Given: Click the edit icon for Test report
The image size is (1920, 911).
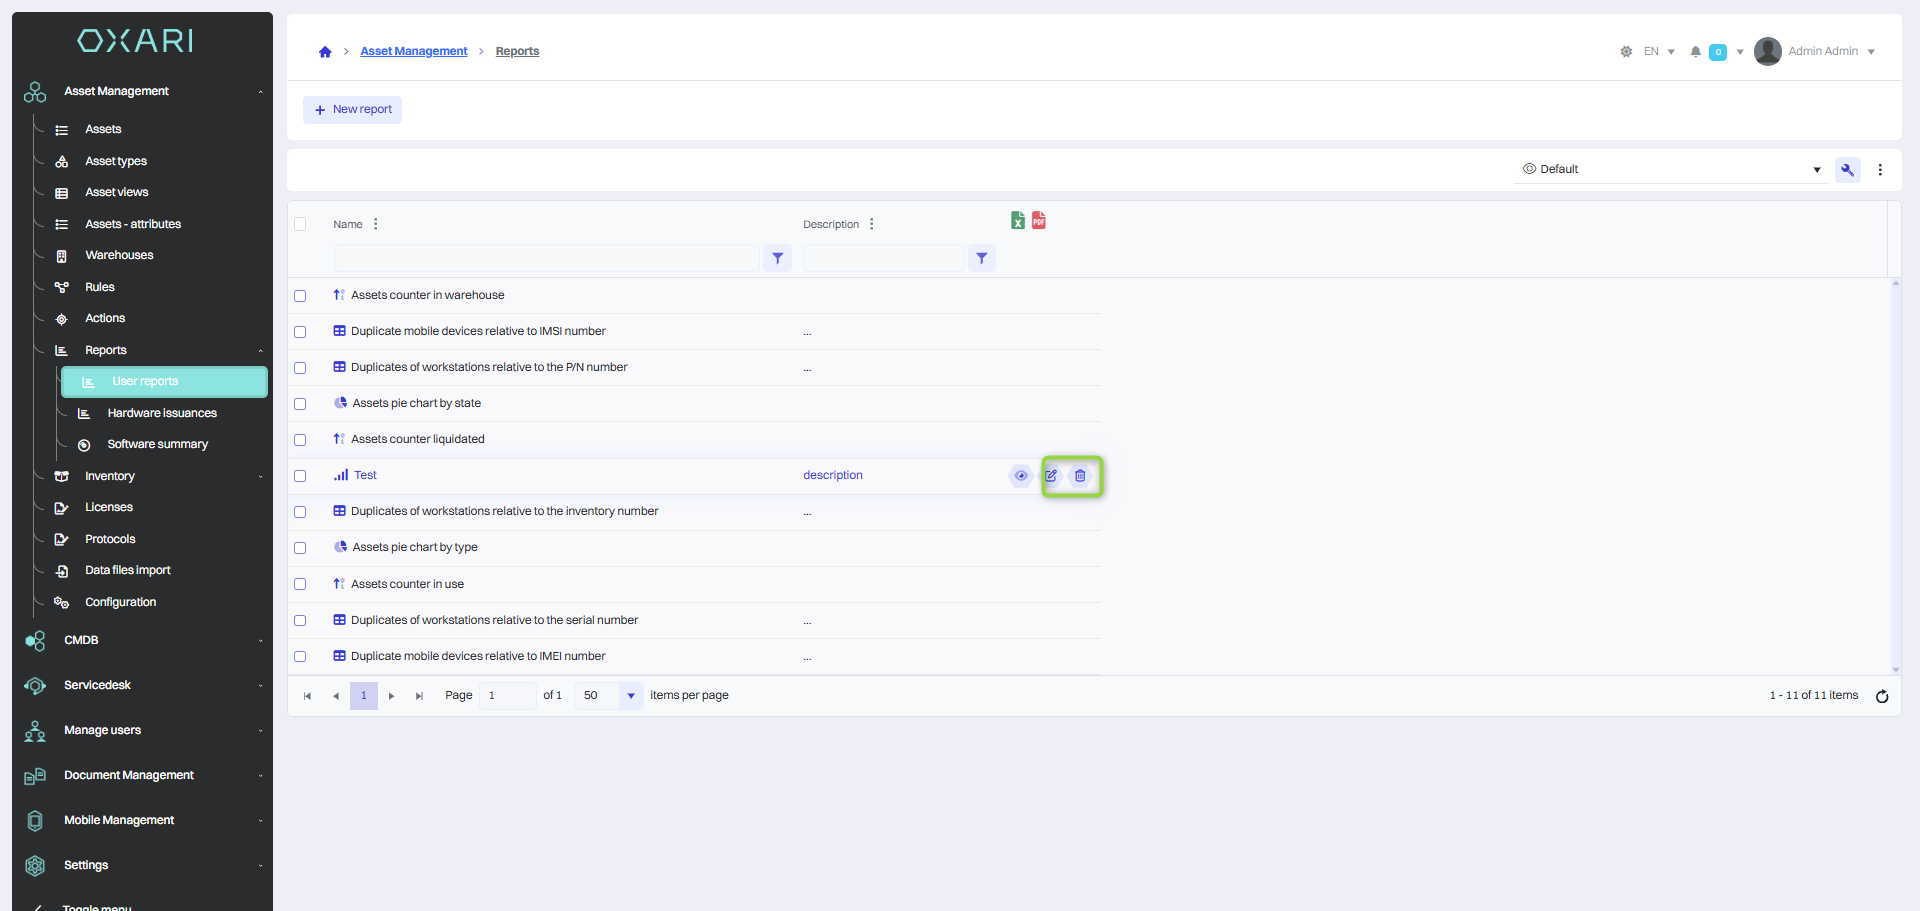Looking at the screenshot, I should pos(1051,476).
